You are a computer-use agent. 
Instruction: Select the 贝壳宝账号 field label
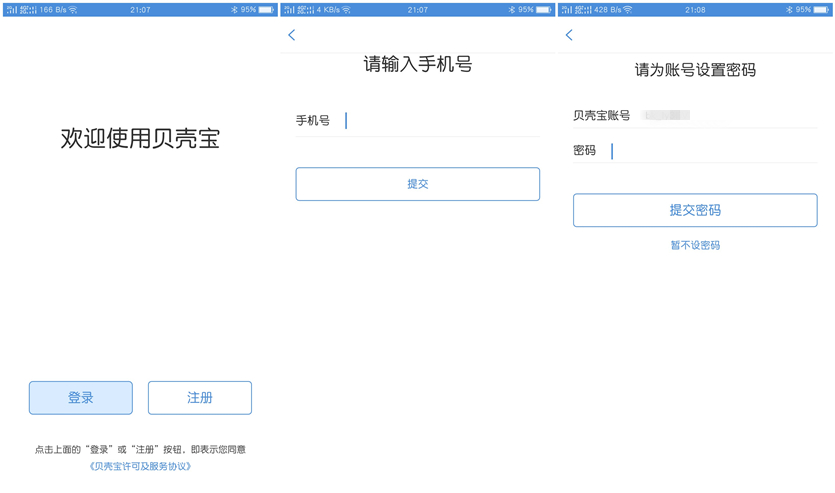602,116
